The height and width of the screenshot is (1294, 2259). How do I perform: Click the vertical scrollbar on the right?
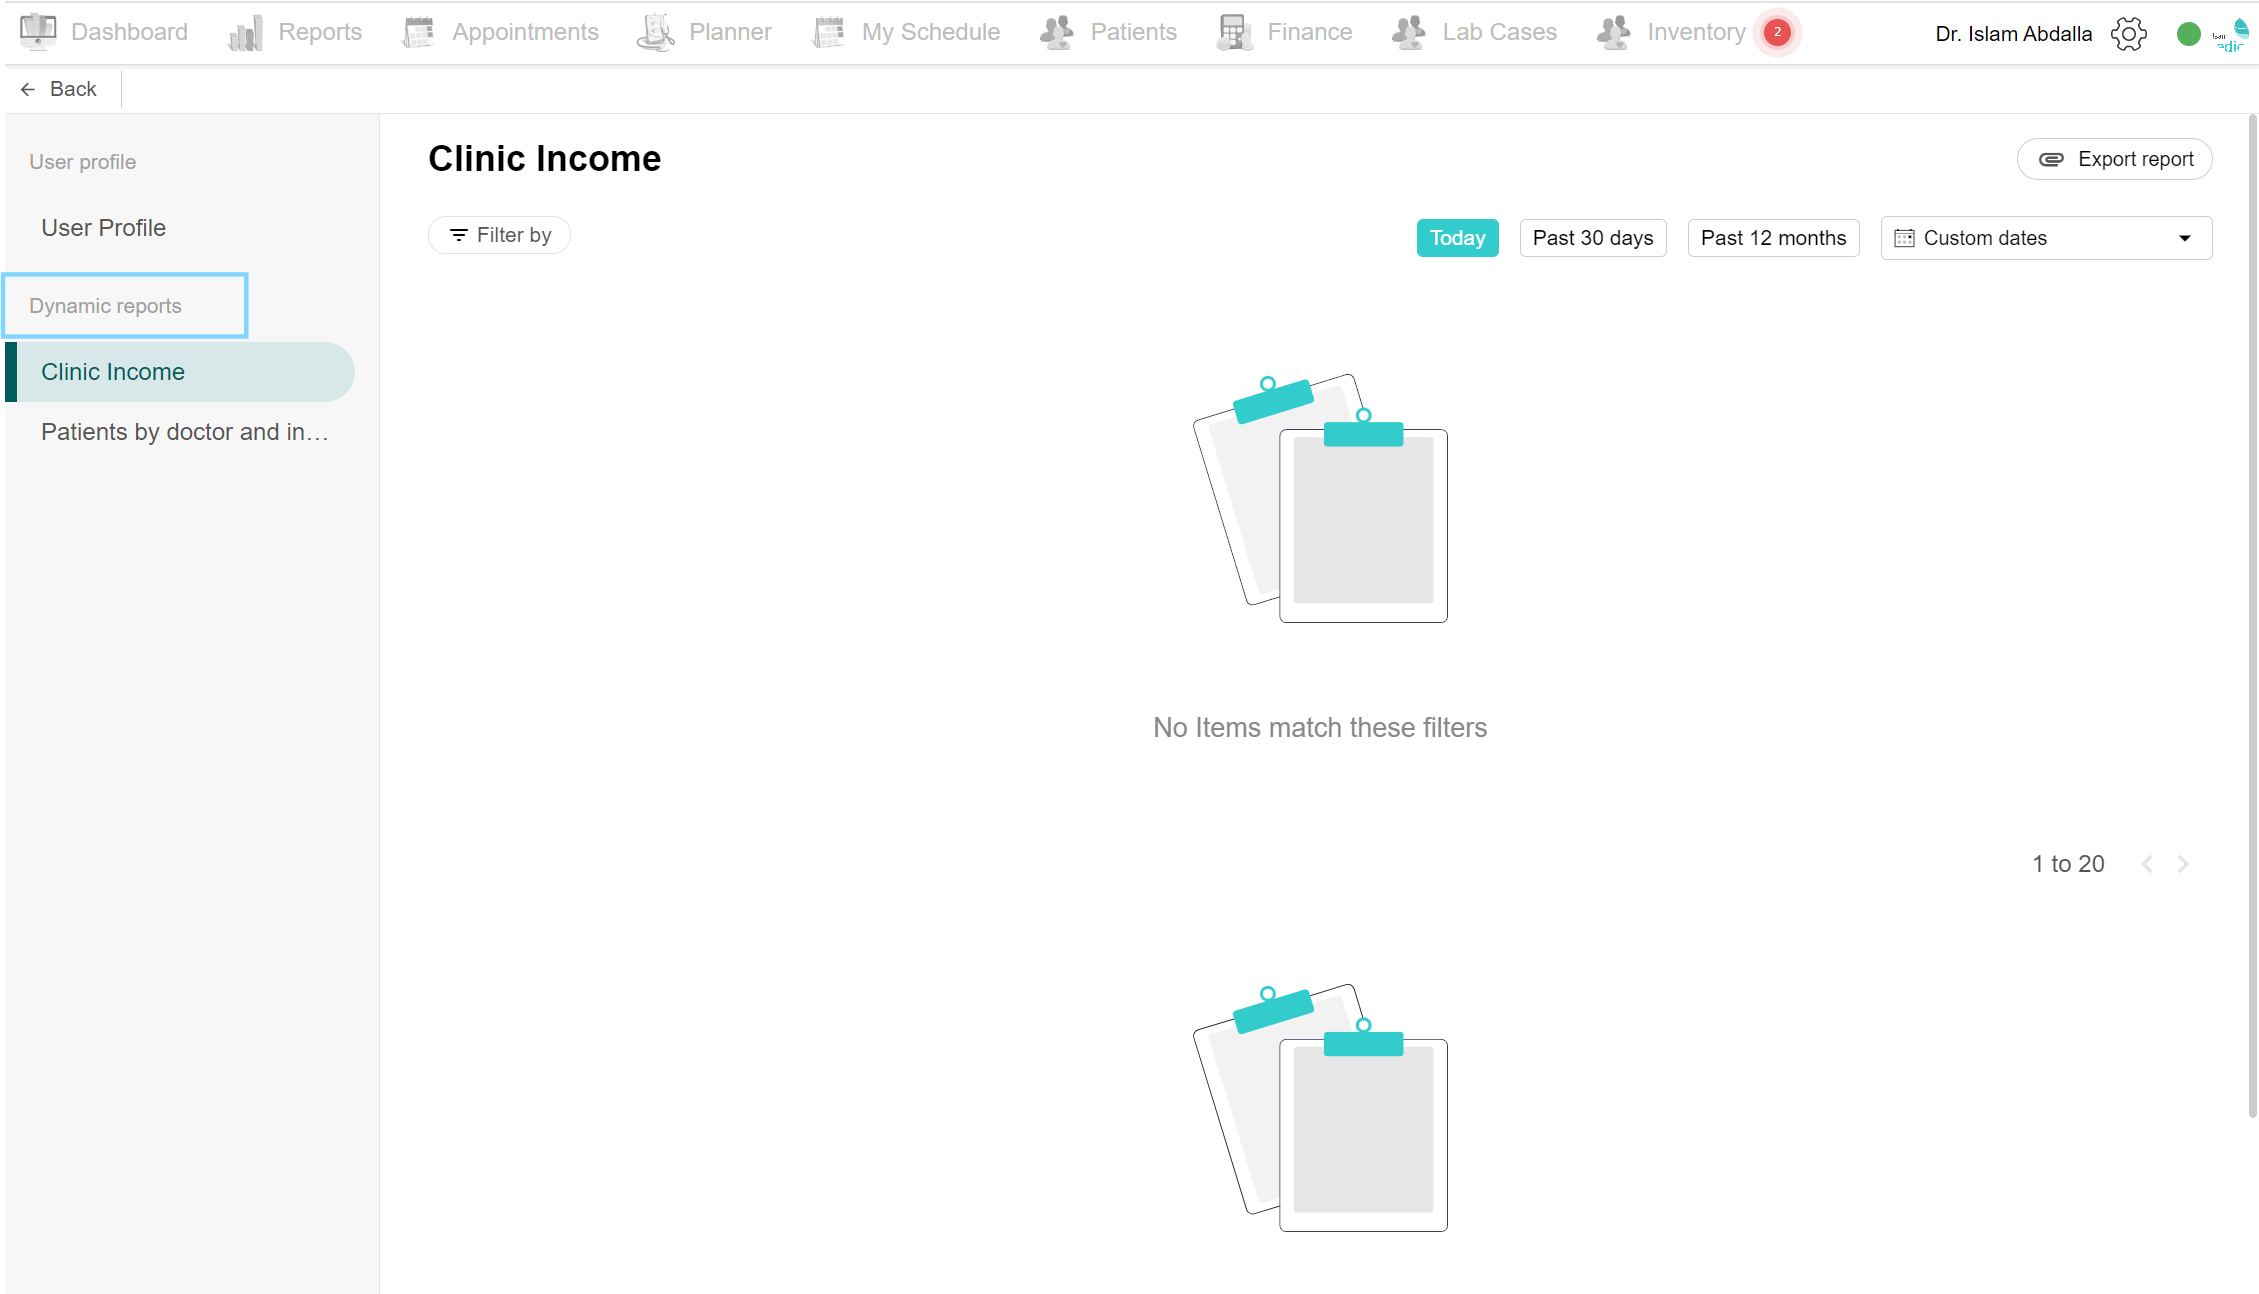pos(2252,615)
